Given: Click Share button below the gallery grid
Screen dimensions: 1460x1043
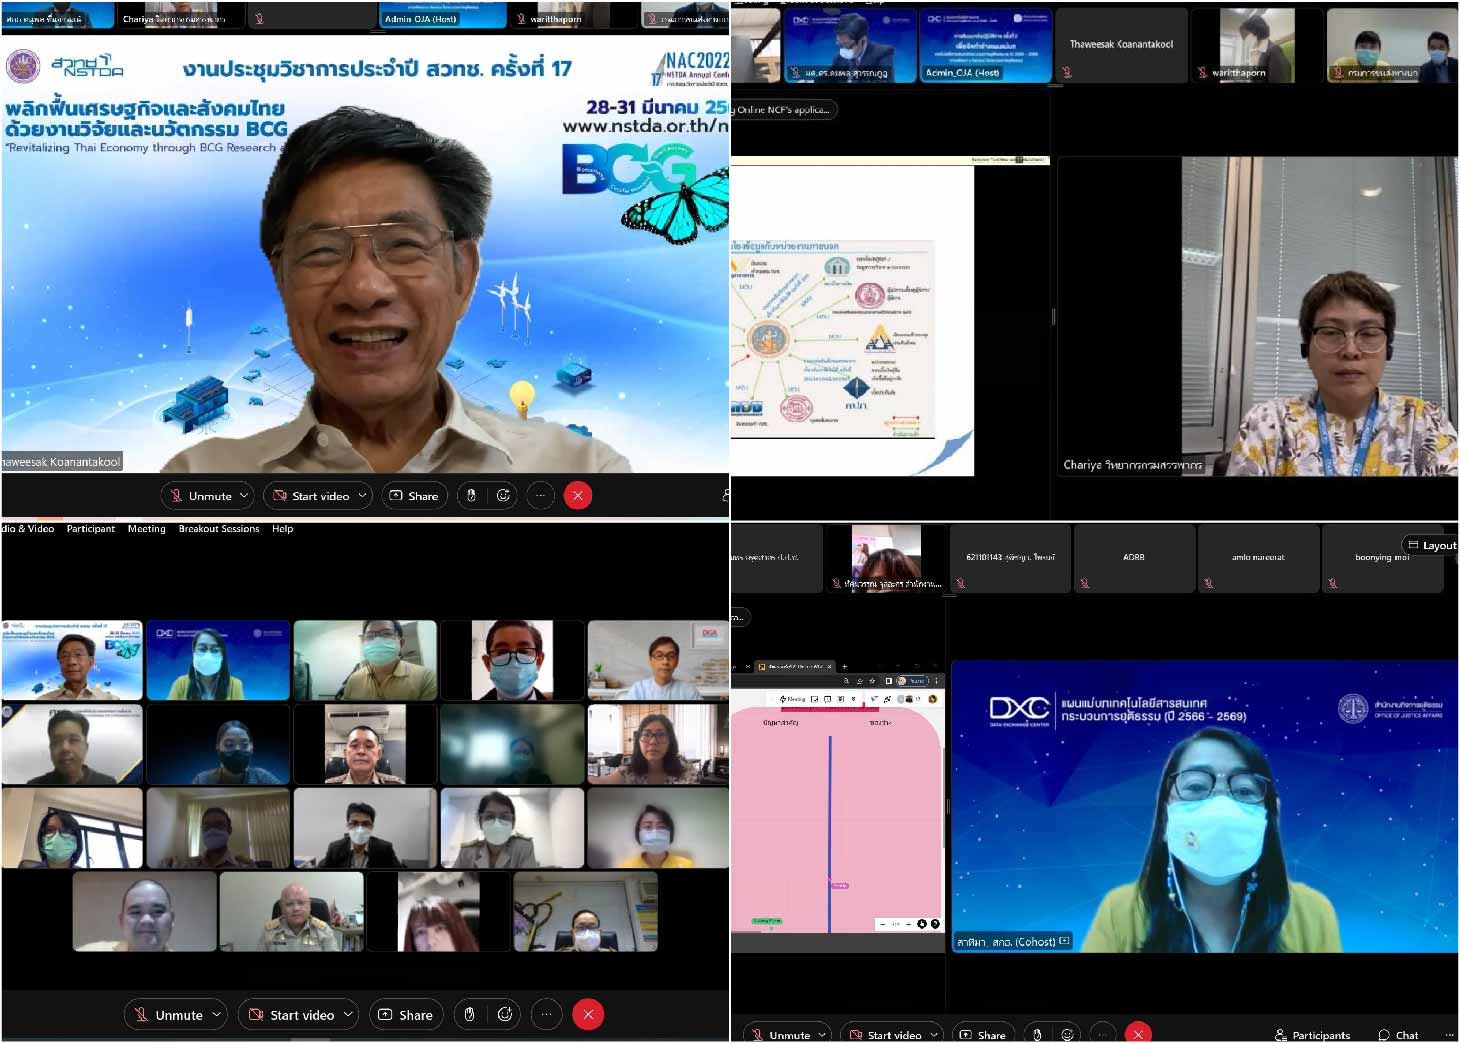Looking at the screenshot, I should 406,1014.
